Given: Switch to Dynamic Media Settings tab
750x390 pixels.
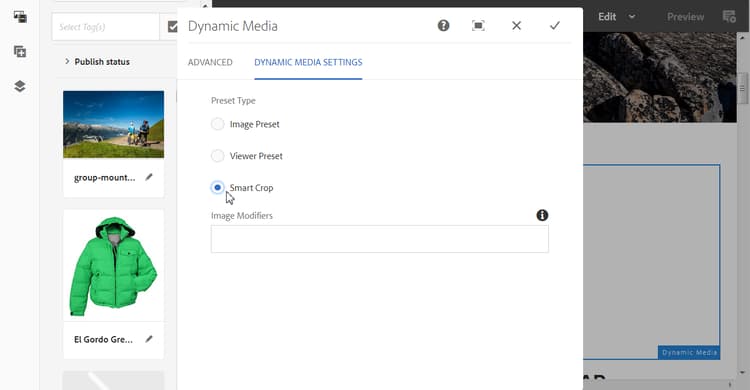Looking at the screenshot, I should click(x=308, y=62).
